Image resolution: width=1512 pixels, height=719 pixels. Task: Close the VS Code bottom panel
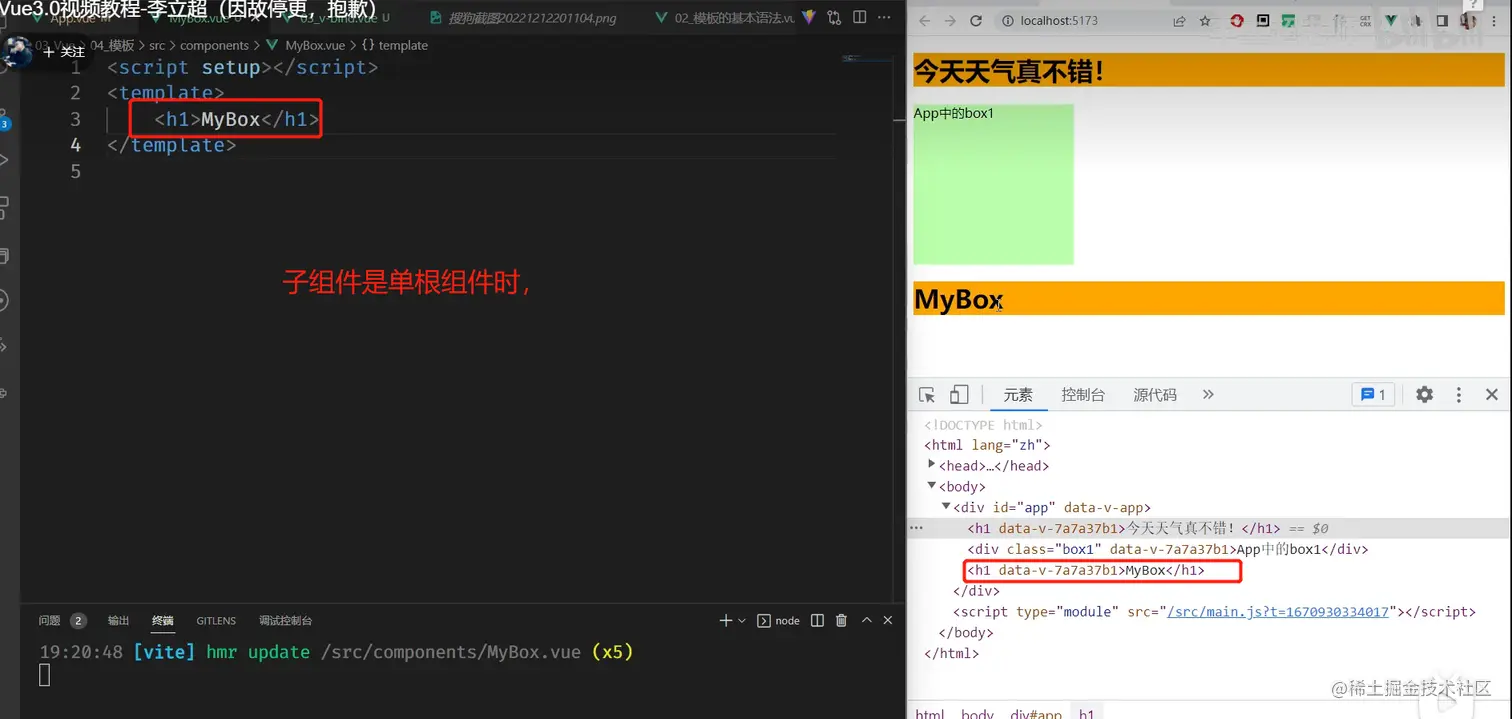tap(887, 621)
